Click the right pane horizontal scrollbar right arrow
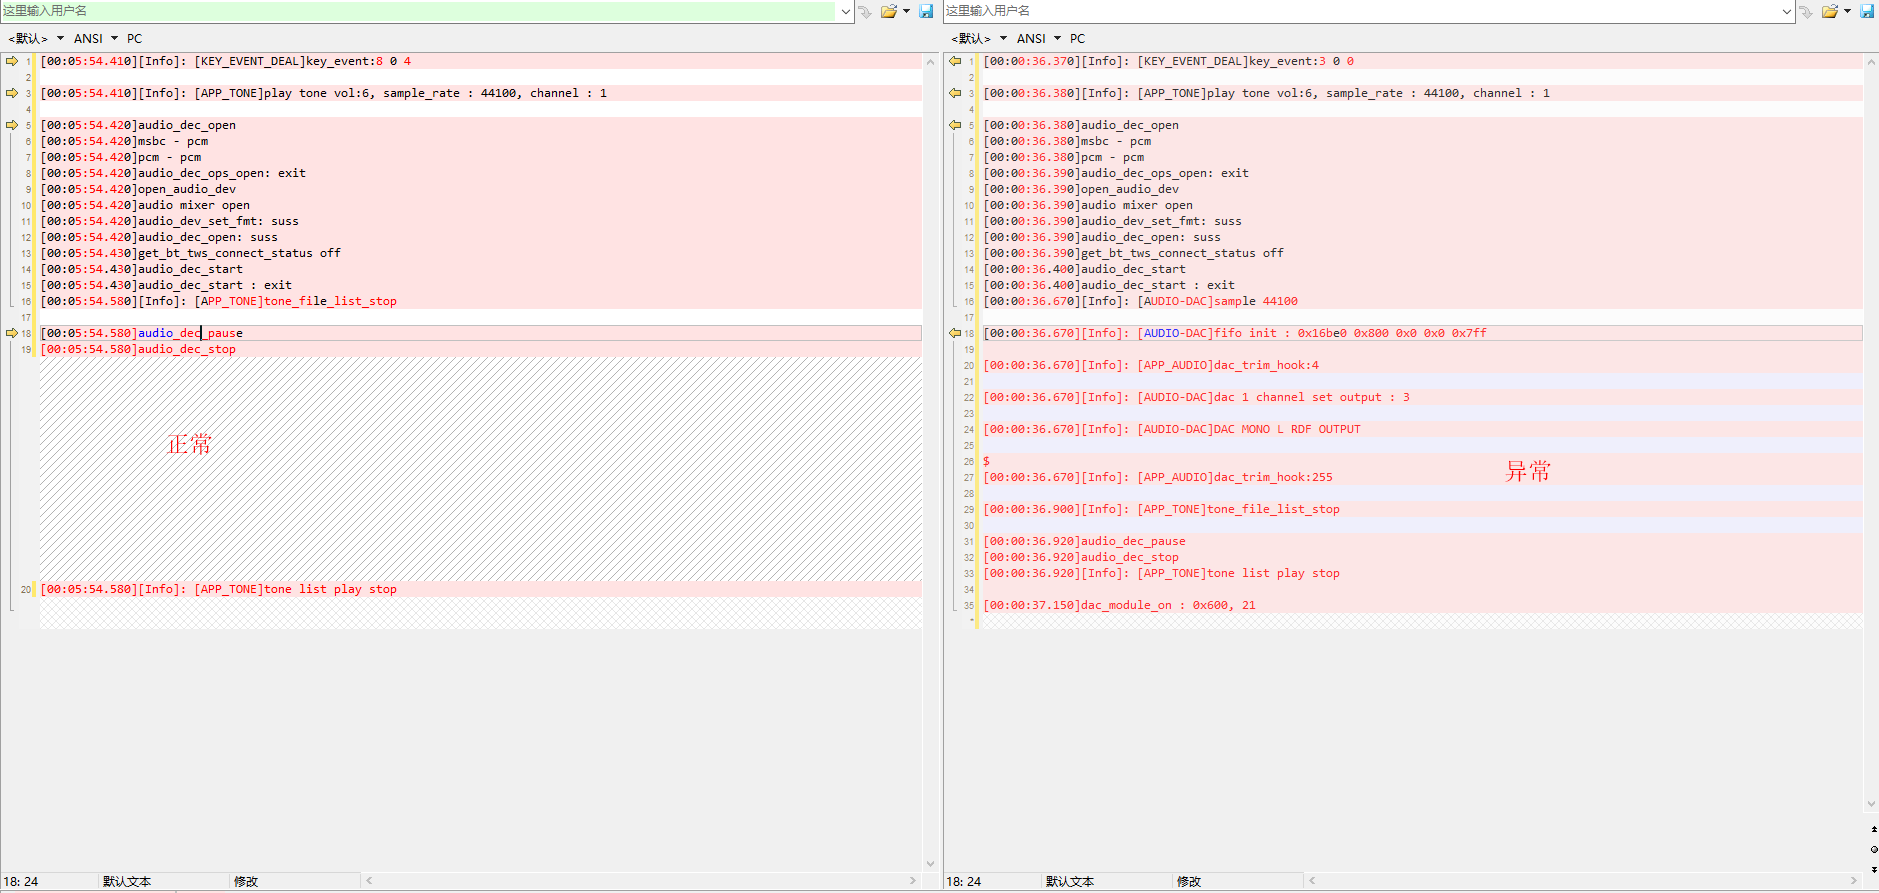The height and width of the screenshot is (893, 1879). 1854,881
